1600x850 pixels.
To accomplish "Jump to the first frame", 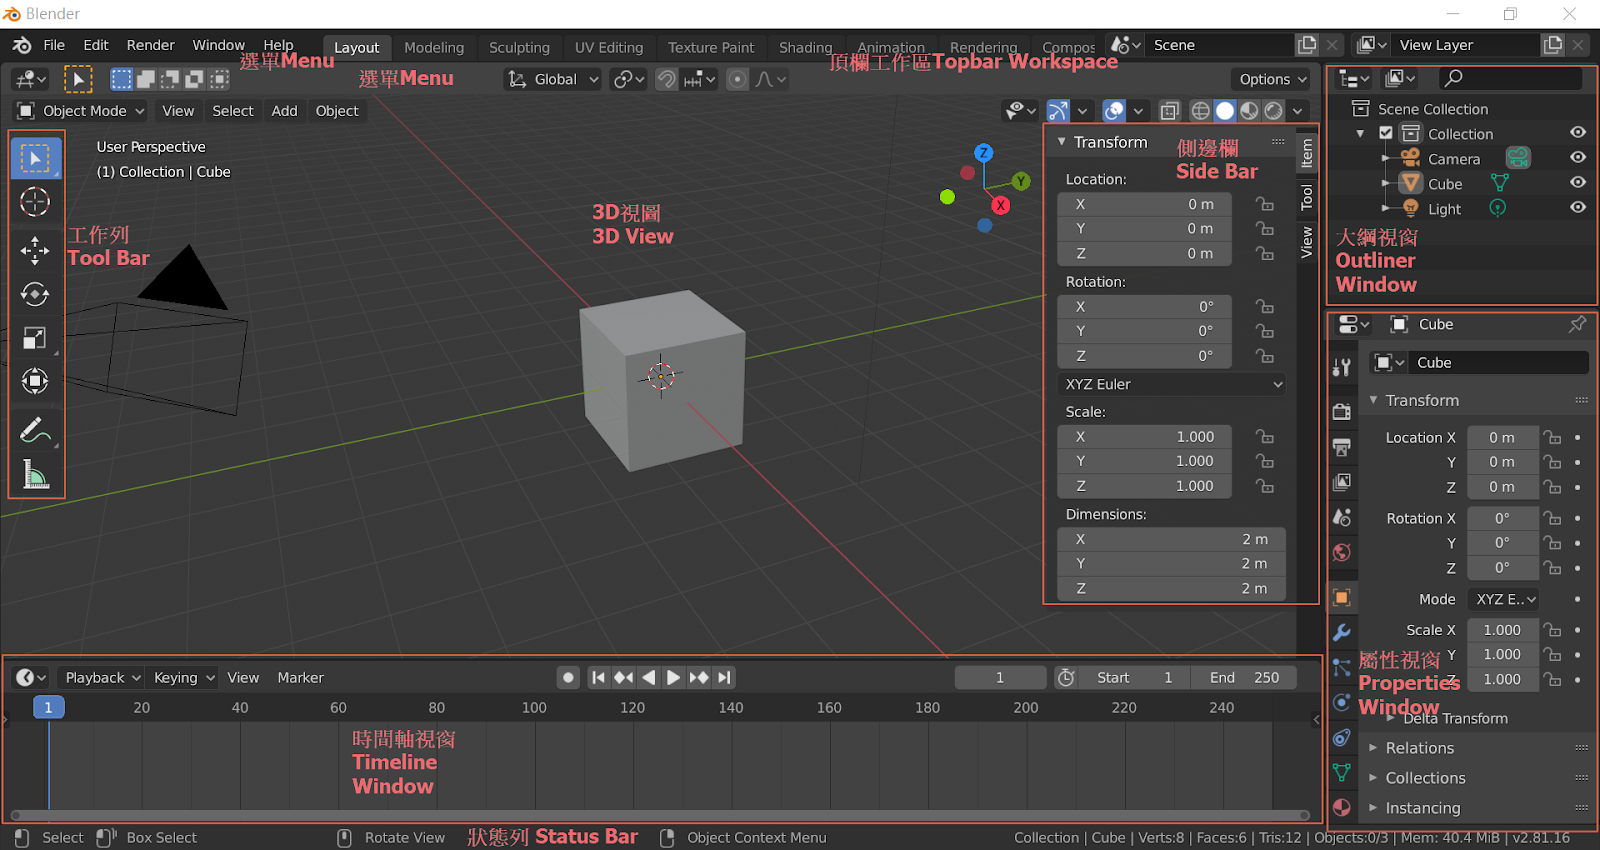I will [x=598, y=677].
